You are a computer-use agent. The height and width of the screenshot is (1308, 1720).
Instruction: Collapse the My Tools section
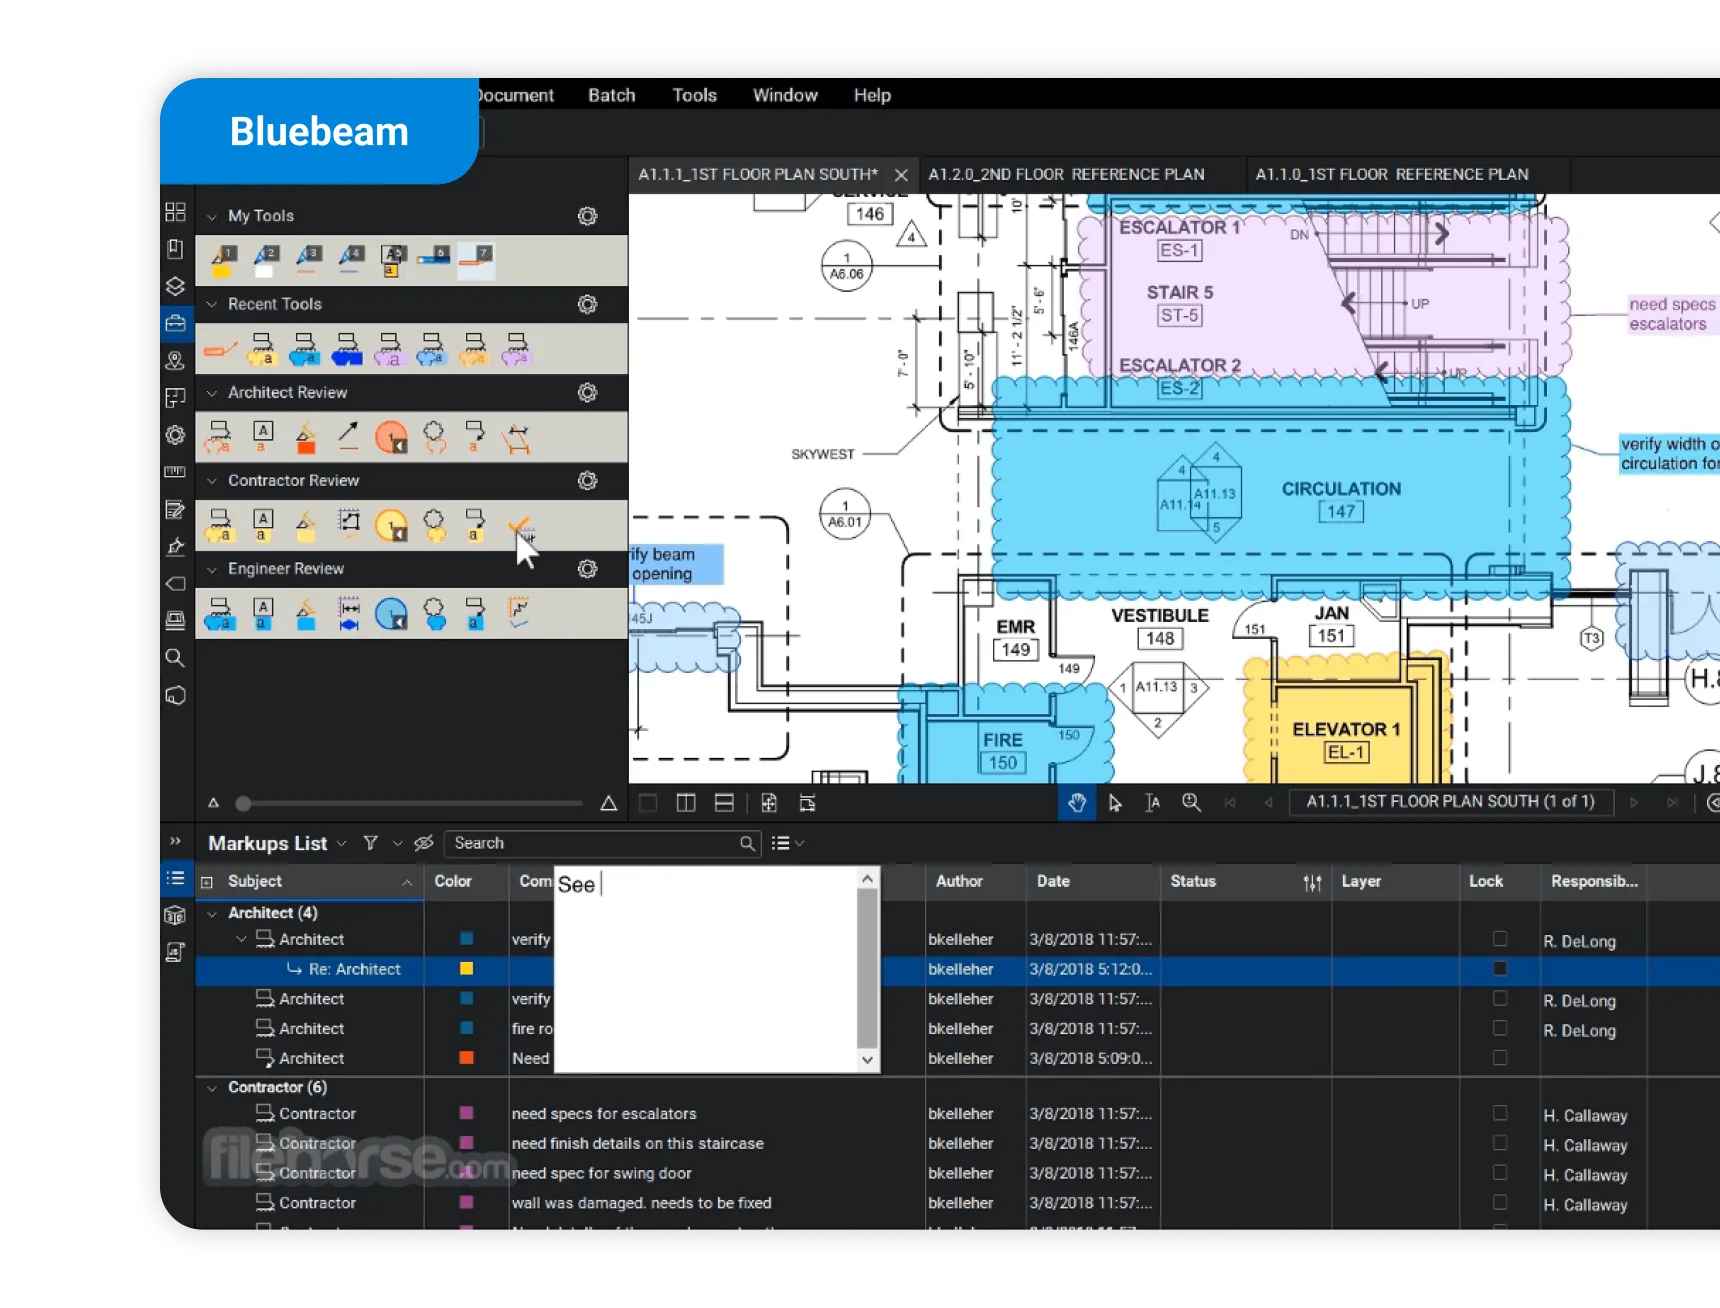[211, 216]
